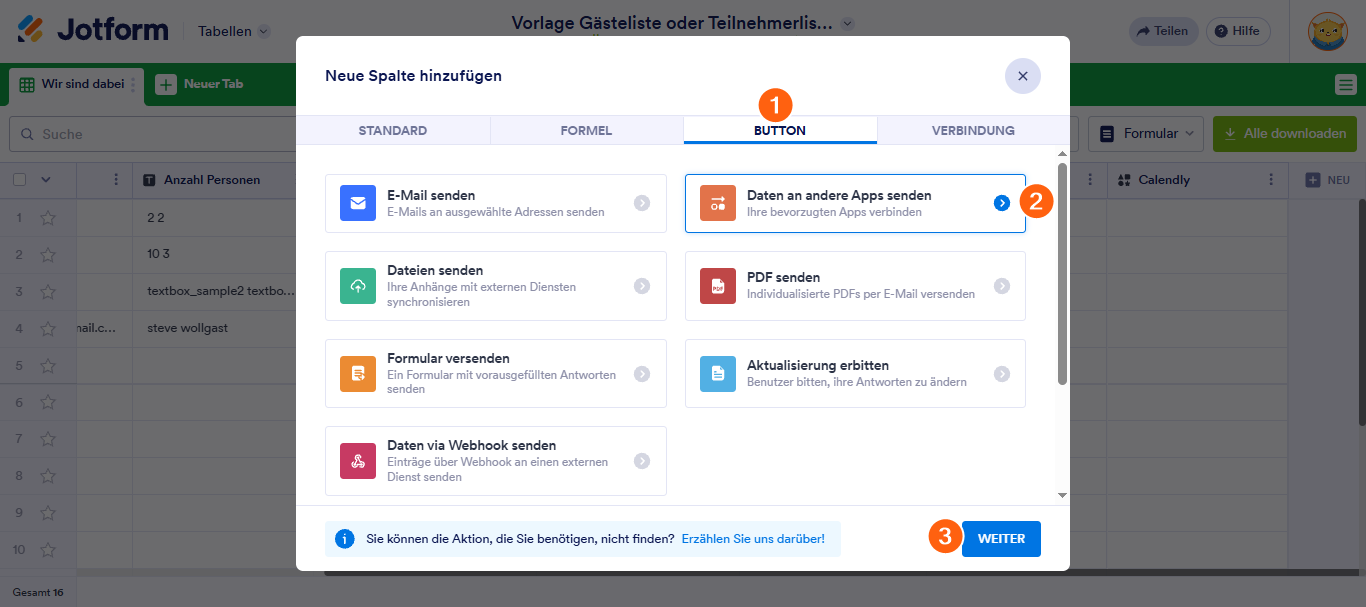This screenshot has height=607, width=1366.
Task: Star row 3 in the table
Action: (48, 291)
